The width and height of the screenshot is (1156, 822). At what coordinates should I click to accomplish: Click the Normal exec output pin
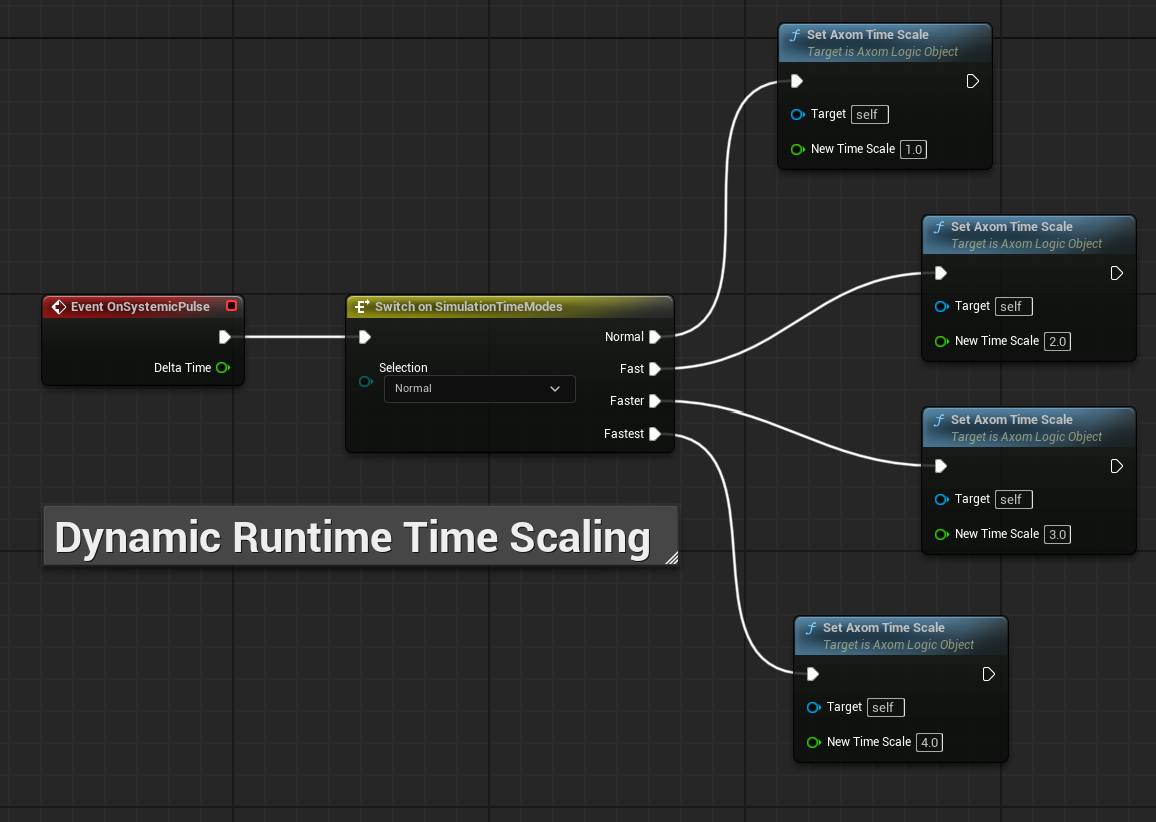click(x=655, y=336)
